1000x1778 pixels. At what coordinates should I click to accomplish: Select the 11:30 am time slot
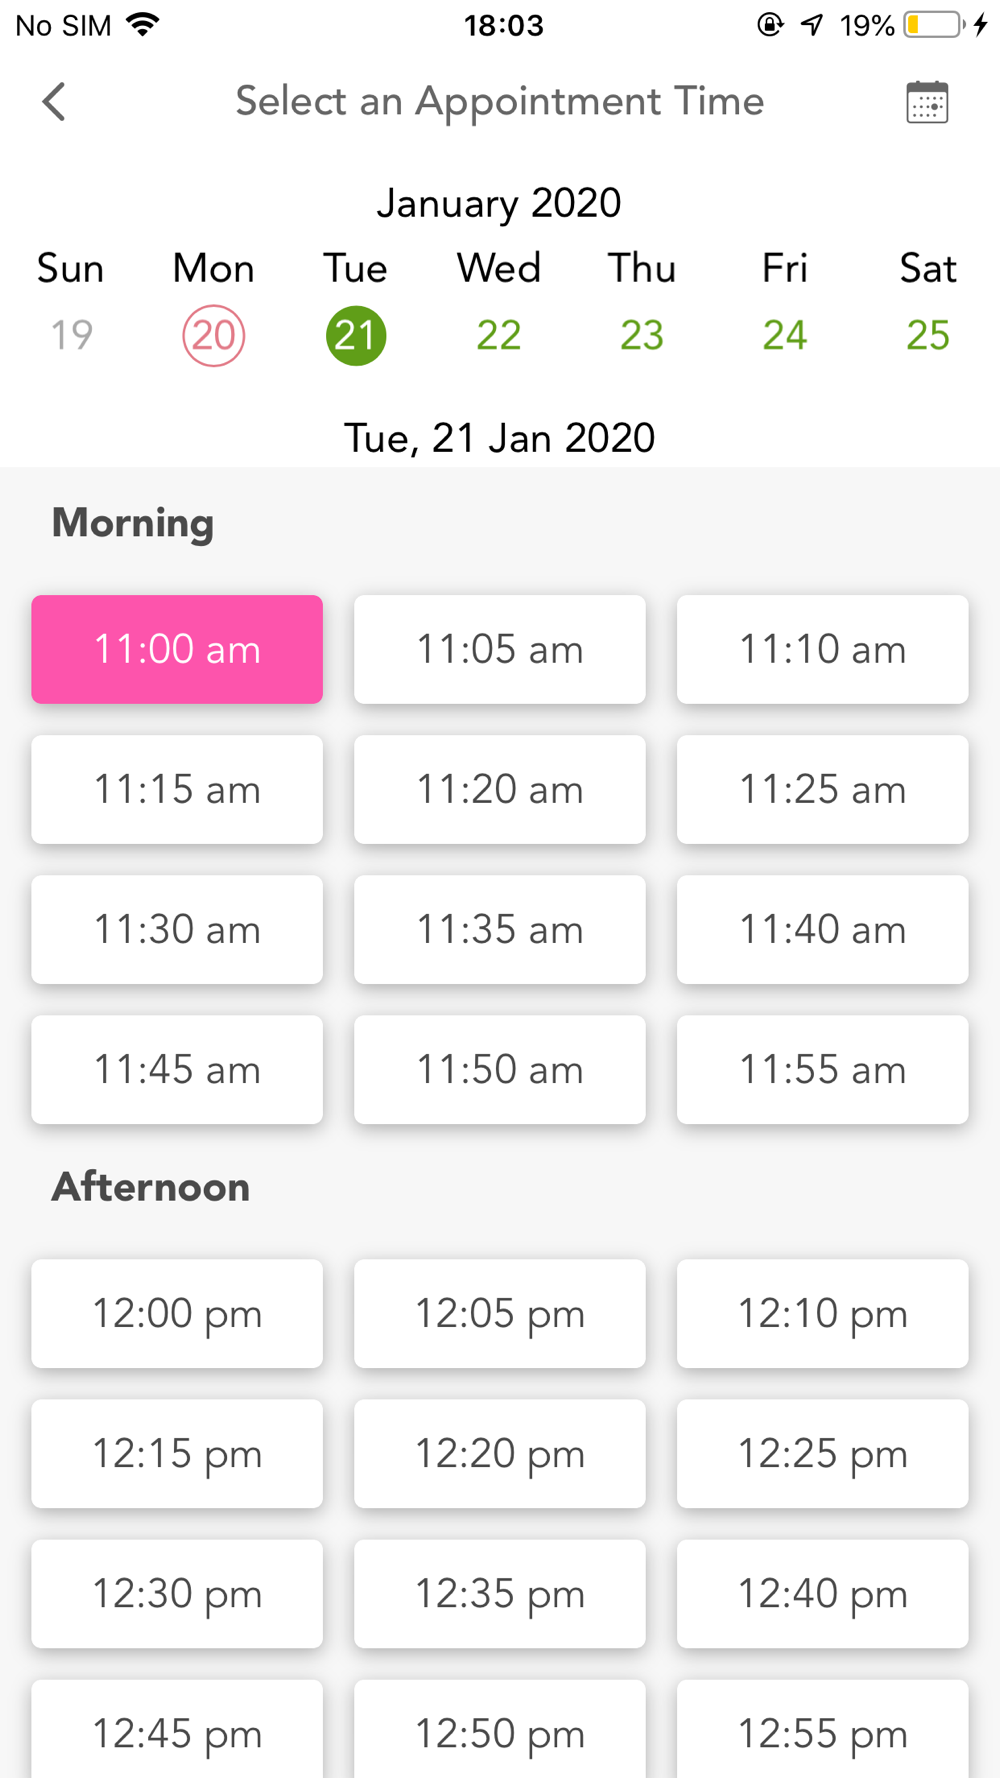click(x=177, y=929)
